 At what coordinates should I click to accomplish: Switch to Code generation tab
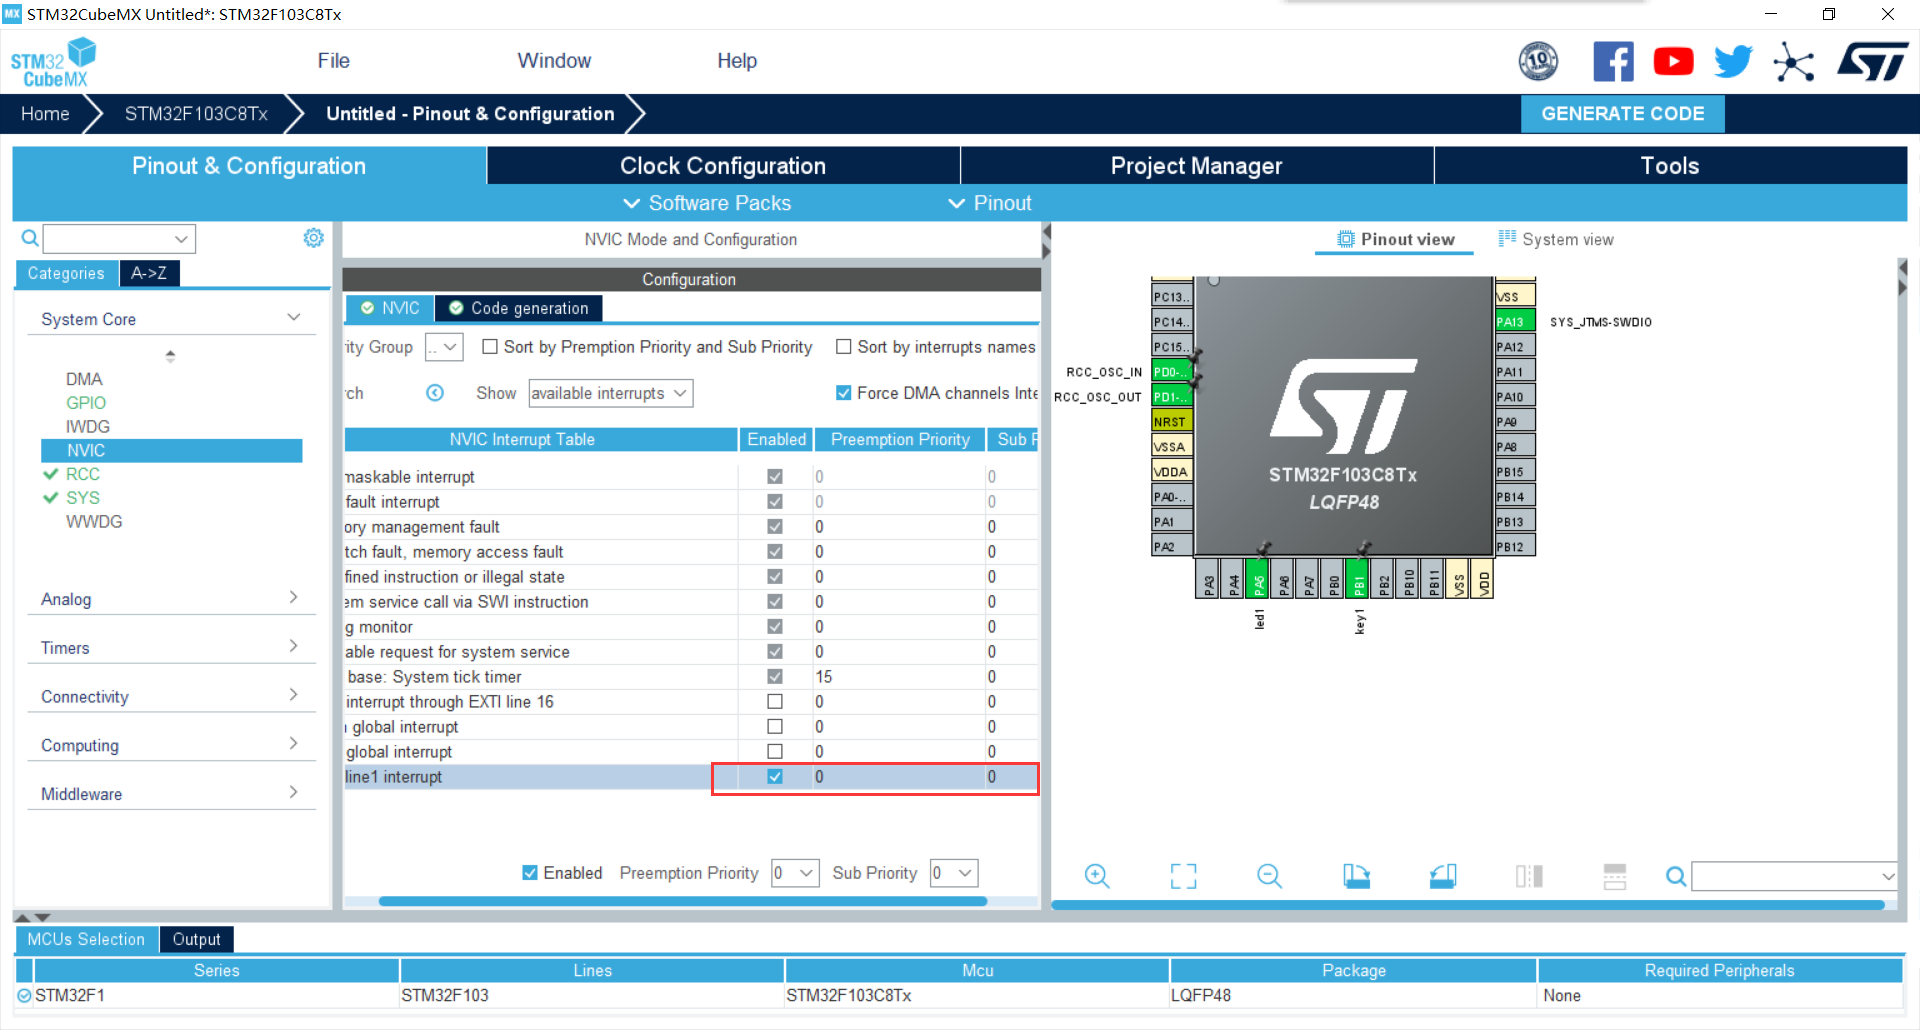click(519, 308)
